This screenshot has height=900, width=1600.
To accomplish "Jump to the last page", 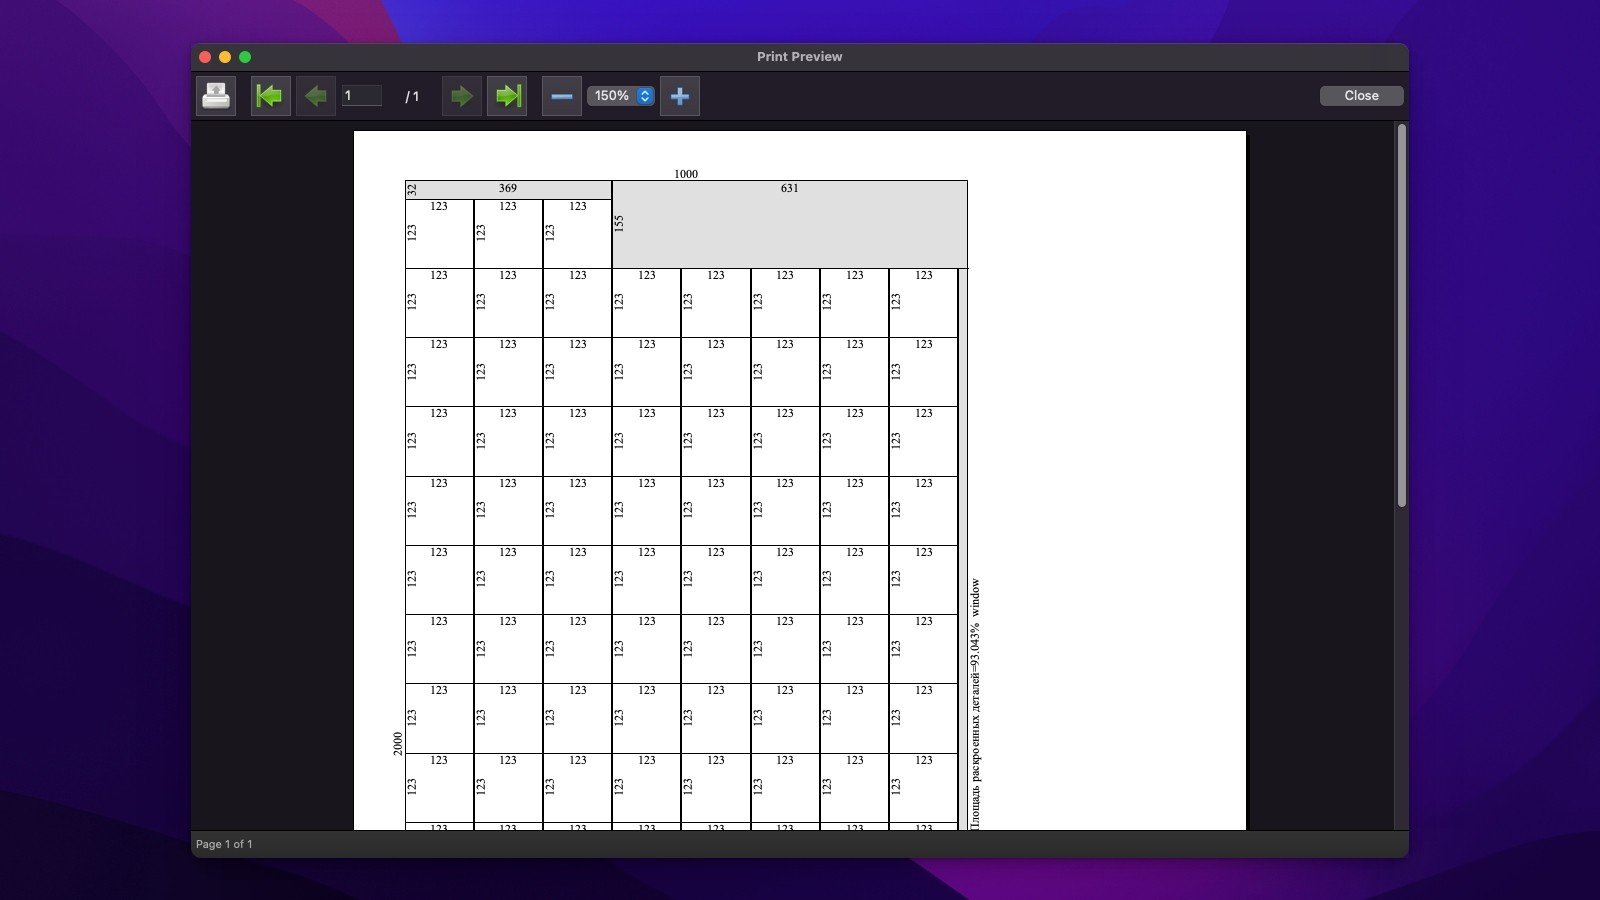I will [x=507, y=96].
